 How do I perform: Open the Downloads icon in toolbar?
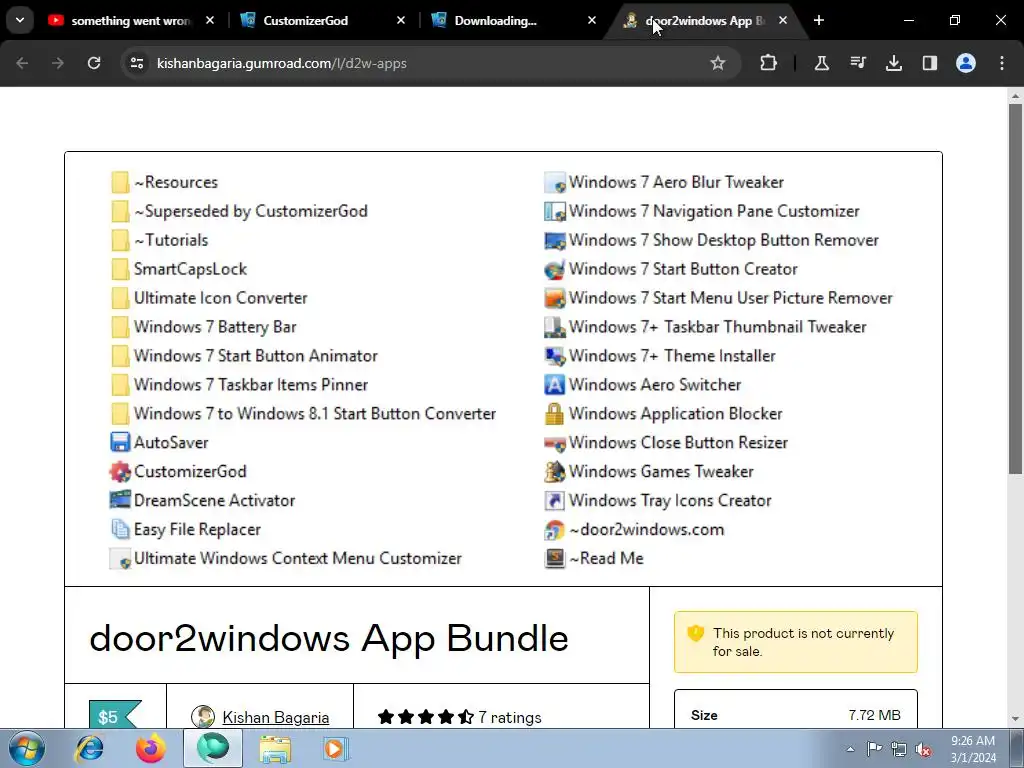click(x=894, y=63)
